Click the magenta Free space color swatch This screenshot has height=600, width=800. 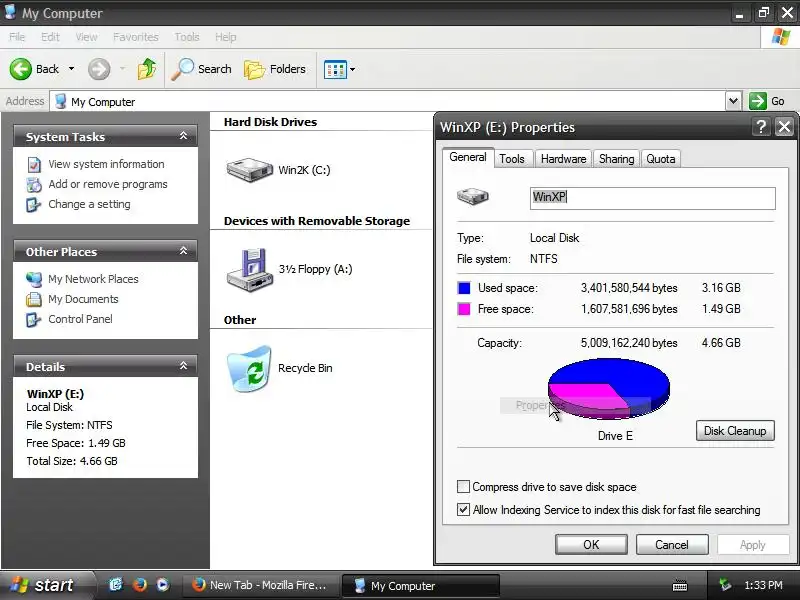pyautogui.click(x=464, y=309)
